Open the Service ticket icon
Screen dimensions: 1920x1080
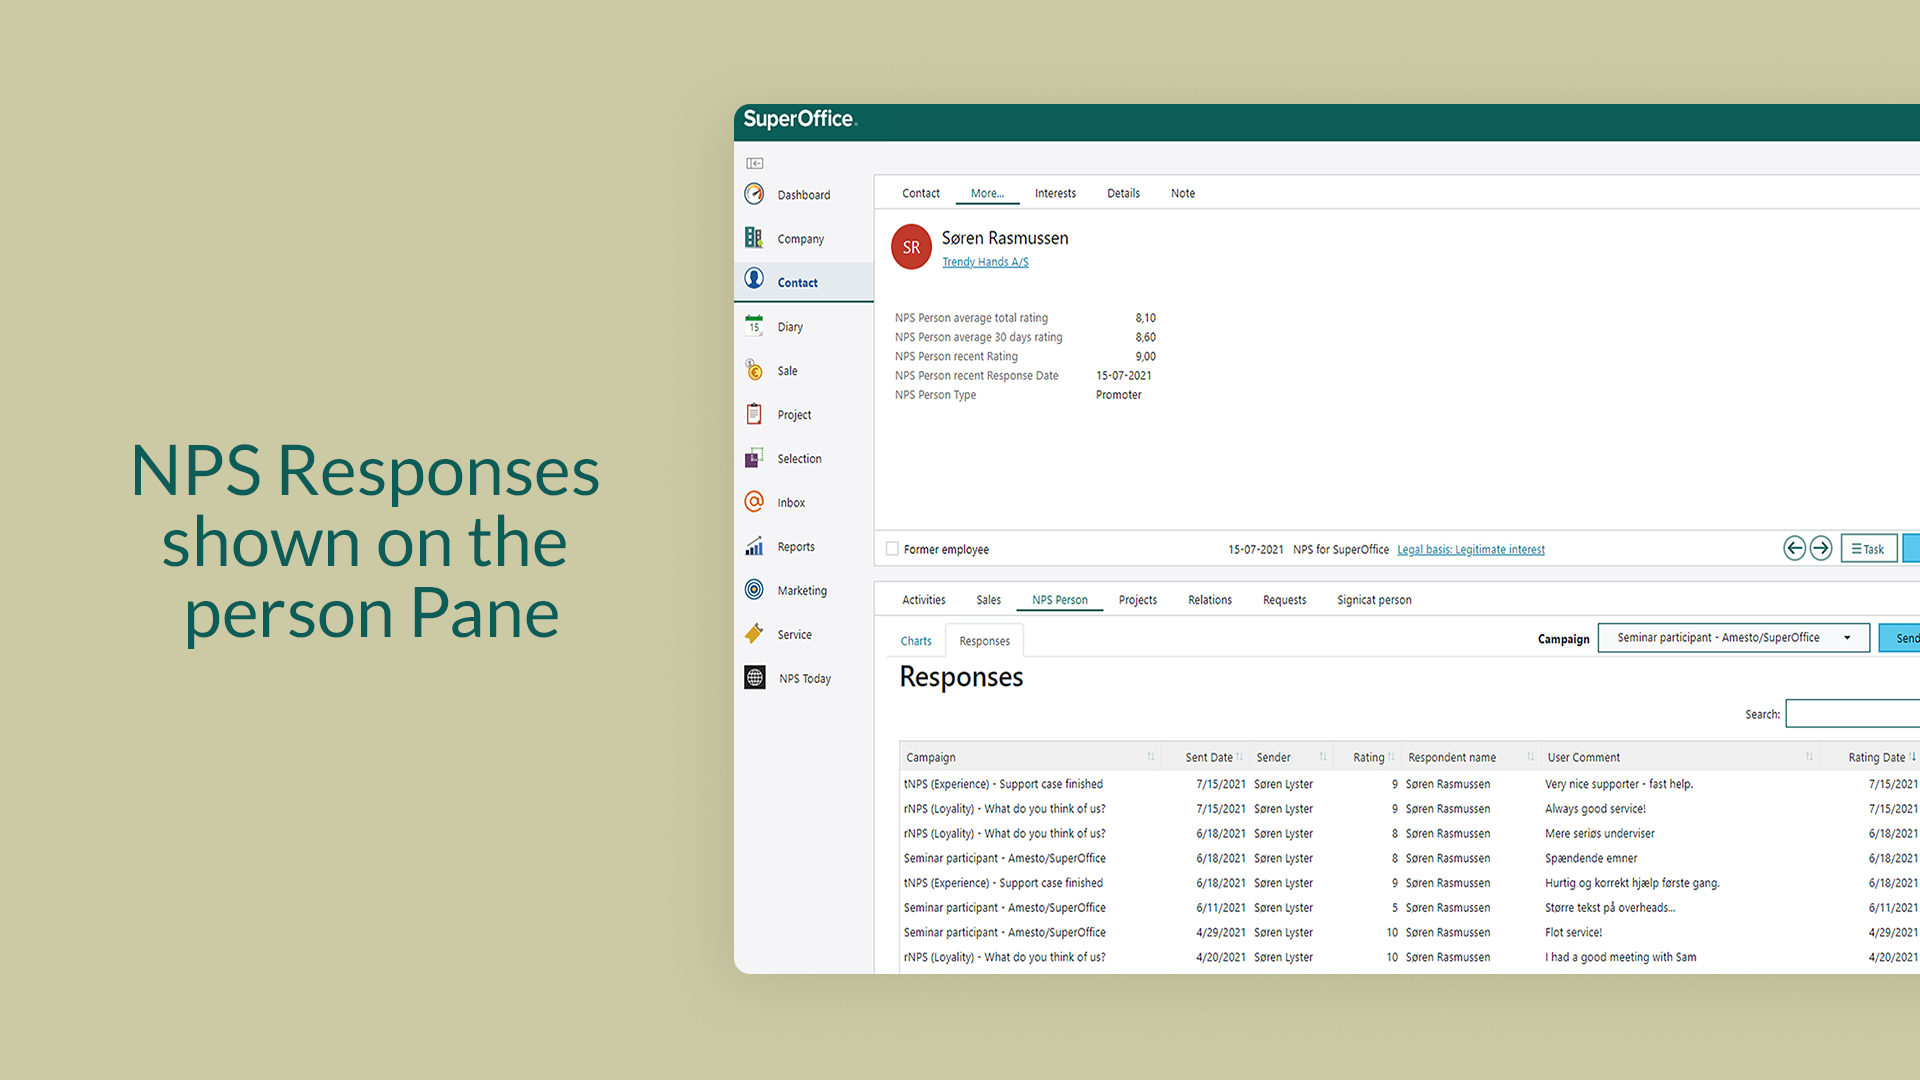point(754,634)
